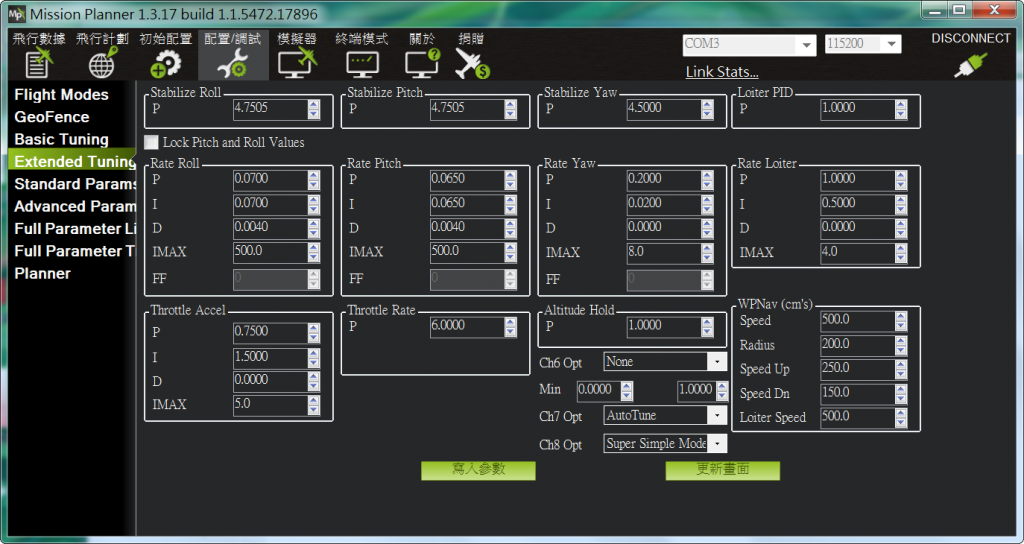Open the Link Stats... link
Image resolution: width=1024 pixels, height=544 pixels.
pos(722,72)
